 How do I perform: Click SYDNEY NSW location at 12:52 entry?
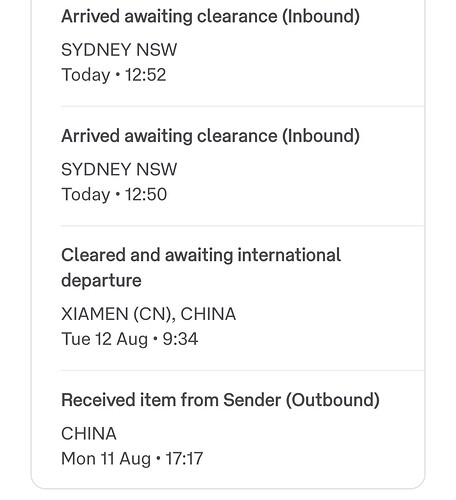tap(119, 50)
